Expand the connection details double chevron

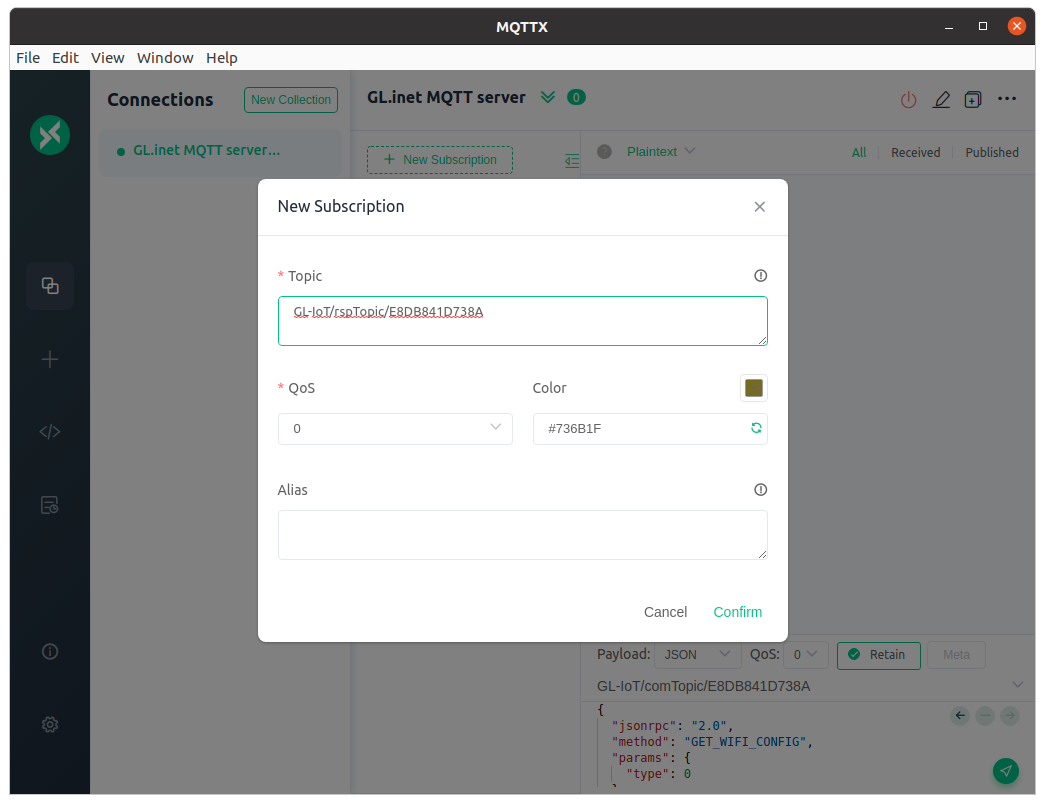548,97
